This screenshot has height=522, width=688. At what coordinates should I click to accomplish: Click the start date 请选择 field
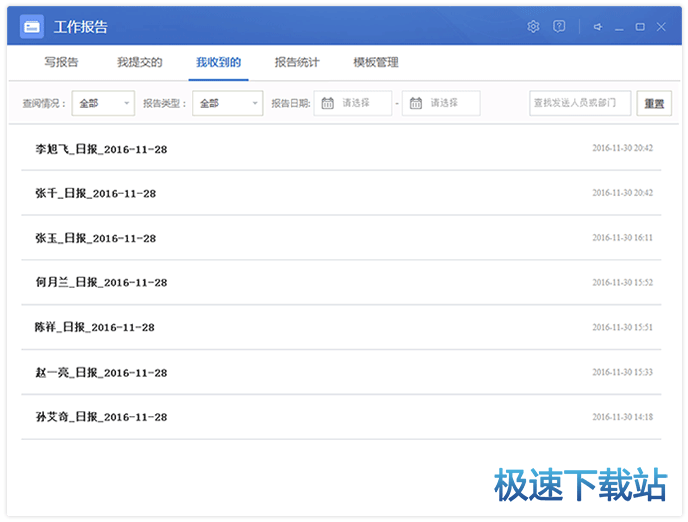point(353,103)
